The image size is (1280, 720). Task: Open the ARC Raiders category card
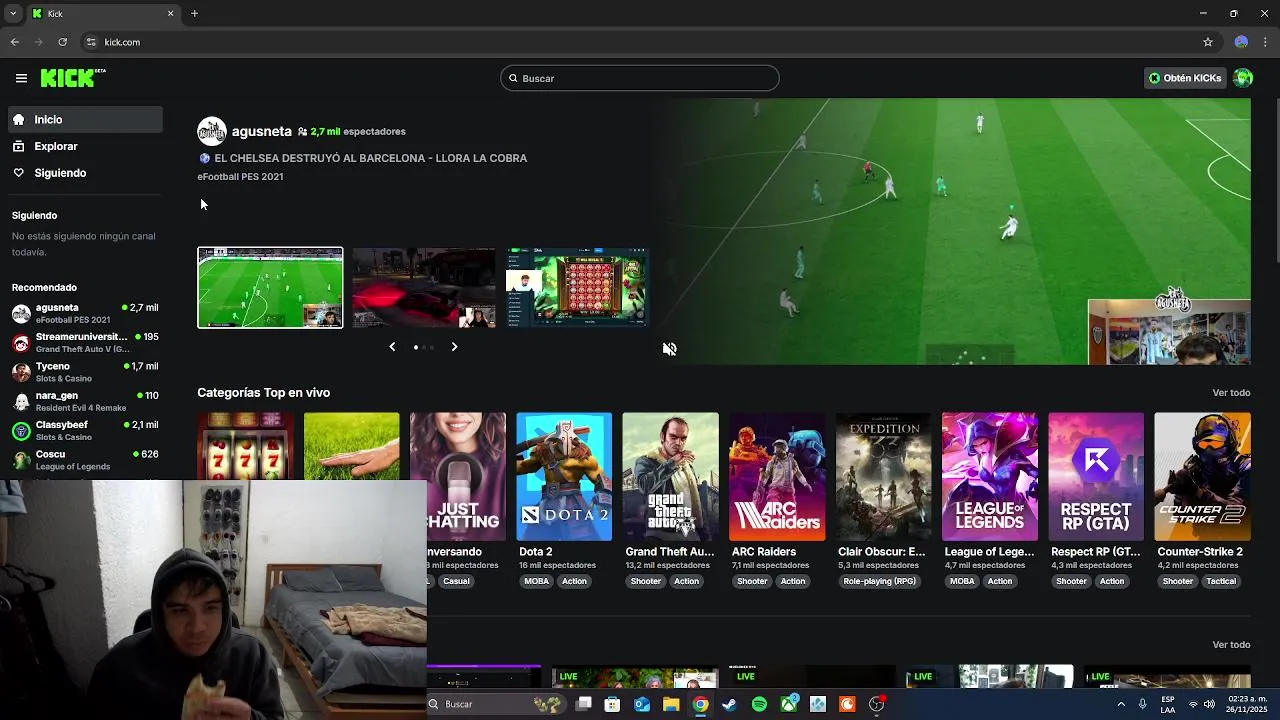click(x=777, y=477)
